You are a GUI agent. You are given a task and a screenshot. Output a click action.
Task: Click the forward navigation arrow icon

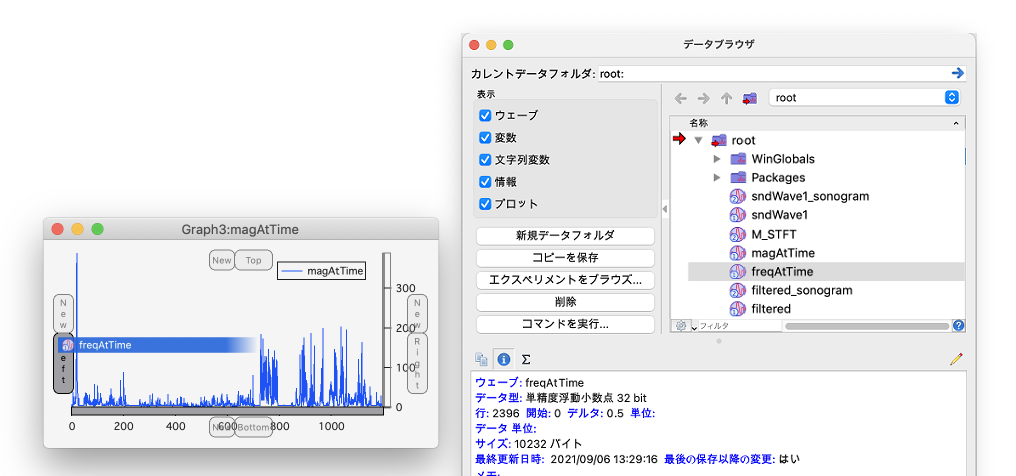pyautogui.click(x=703, y=98)
